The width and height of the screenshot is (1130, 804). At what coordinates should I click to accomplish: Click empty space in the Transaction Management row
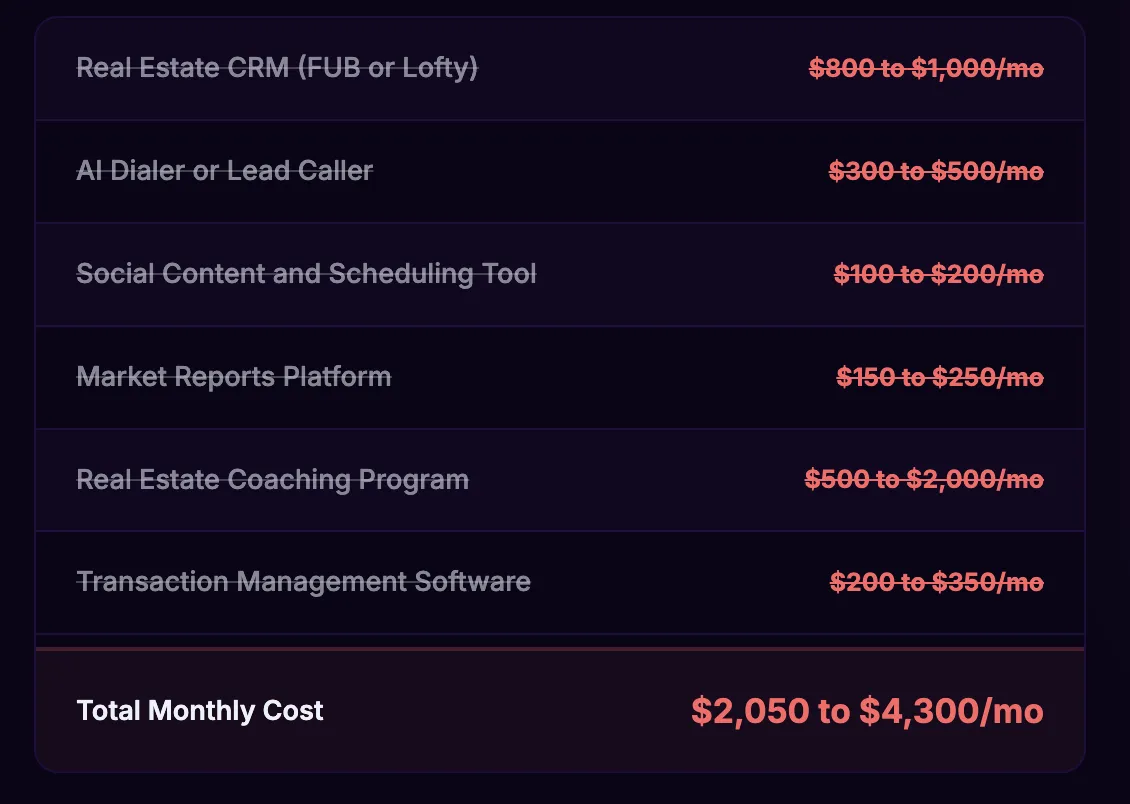(x=677, y=582)
